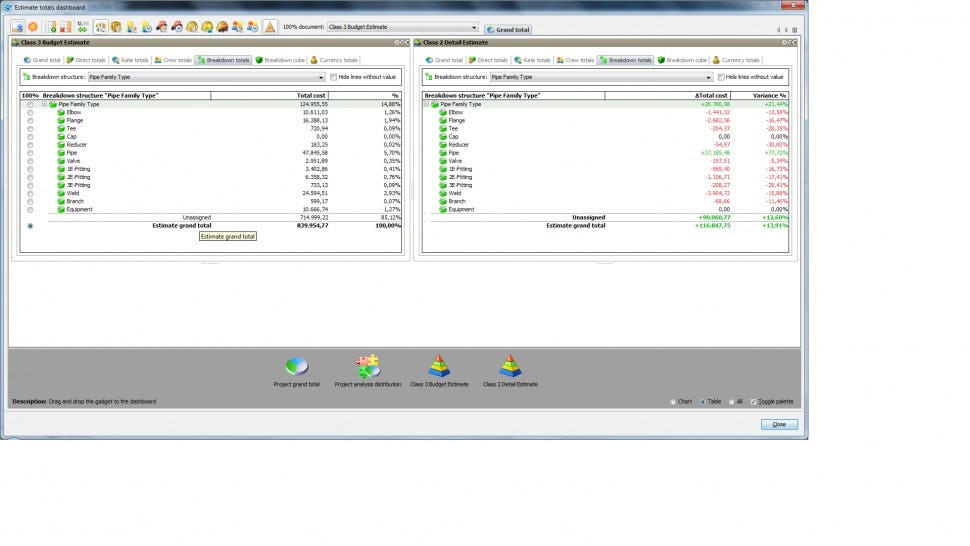Click the Unassigned row in Class 3 table

pyautogui.click(x=210, y=218)
